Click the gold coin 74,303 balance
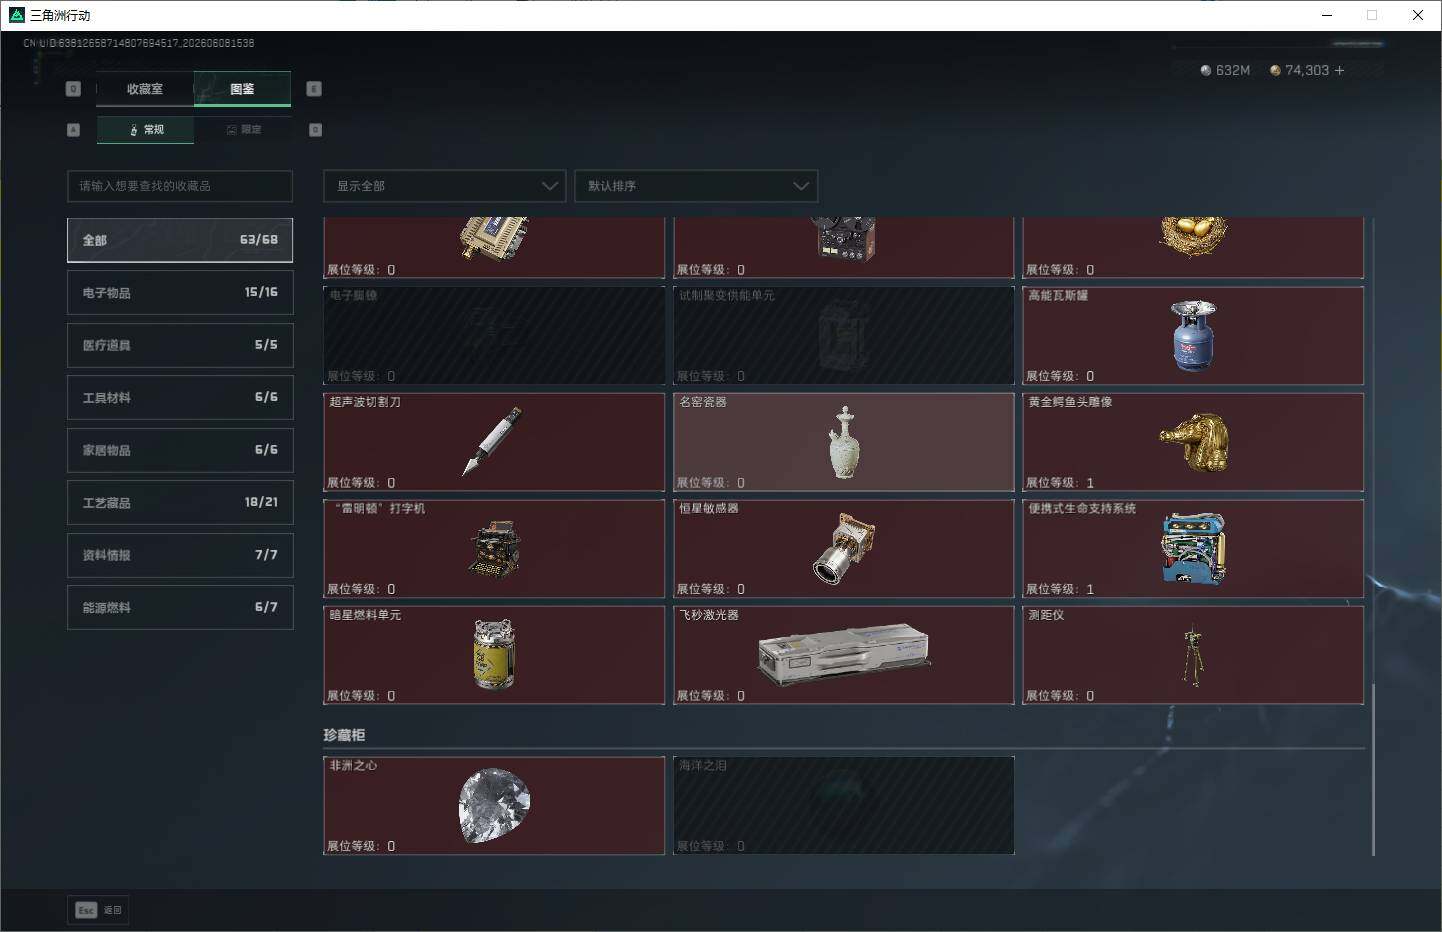 [x=1299, y=70]
